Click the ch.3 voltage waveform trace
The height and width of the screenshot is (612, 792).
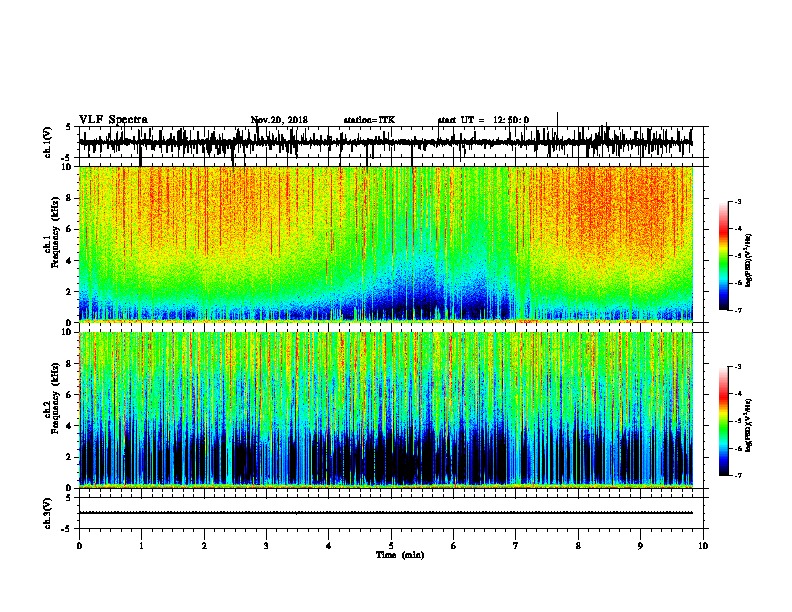(386, 513)
